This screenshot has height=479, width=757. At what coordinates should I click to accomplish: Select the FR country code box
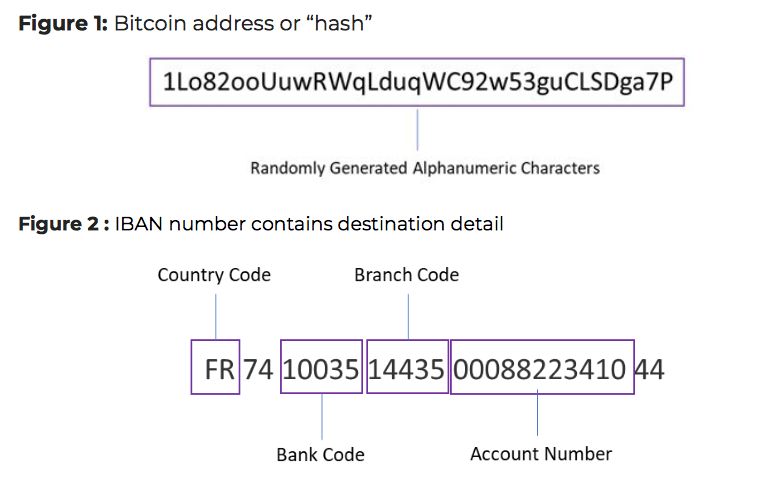click(215, 367)
